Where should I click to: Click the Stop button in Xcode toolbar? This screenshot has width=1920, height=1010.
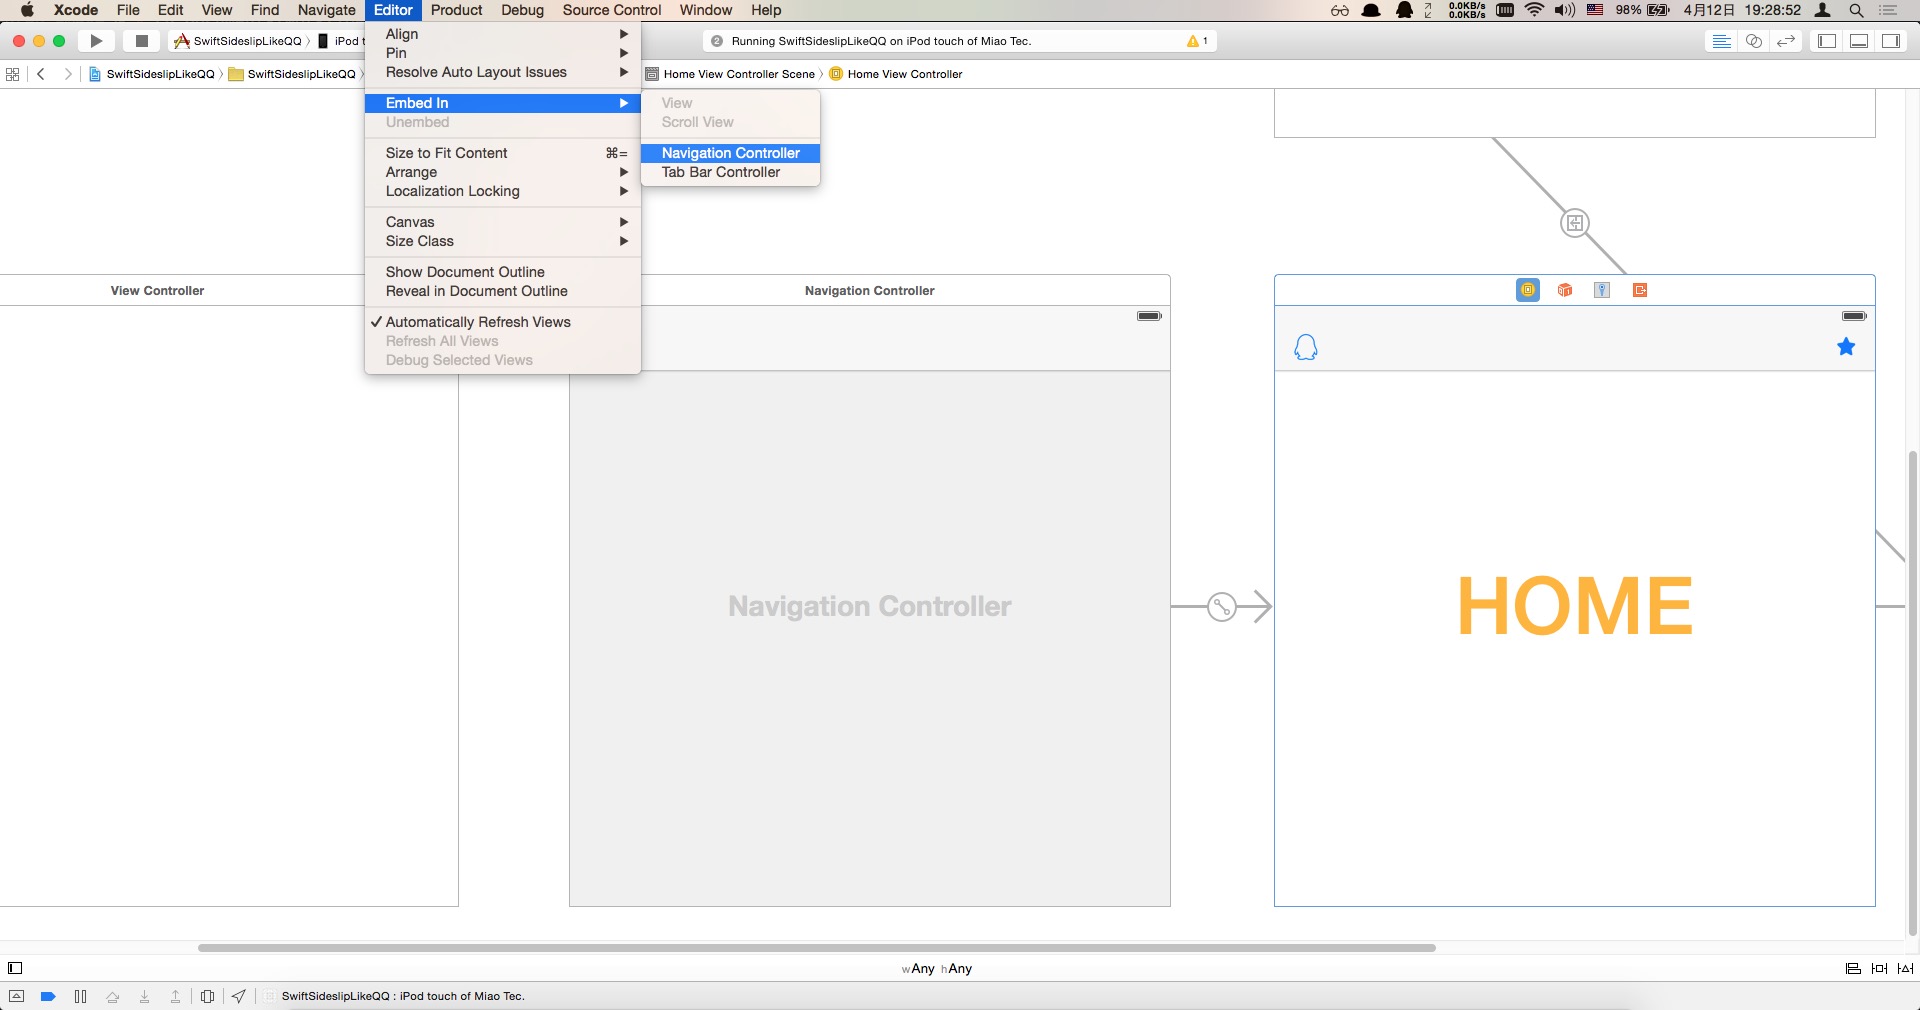coord(142,41)
